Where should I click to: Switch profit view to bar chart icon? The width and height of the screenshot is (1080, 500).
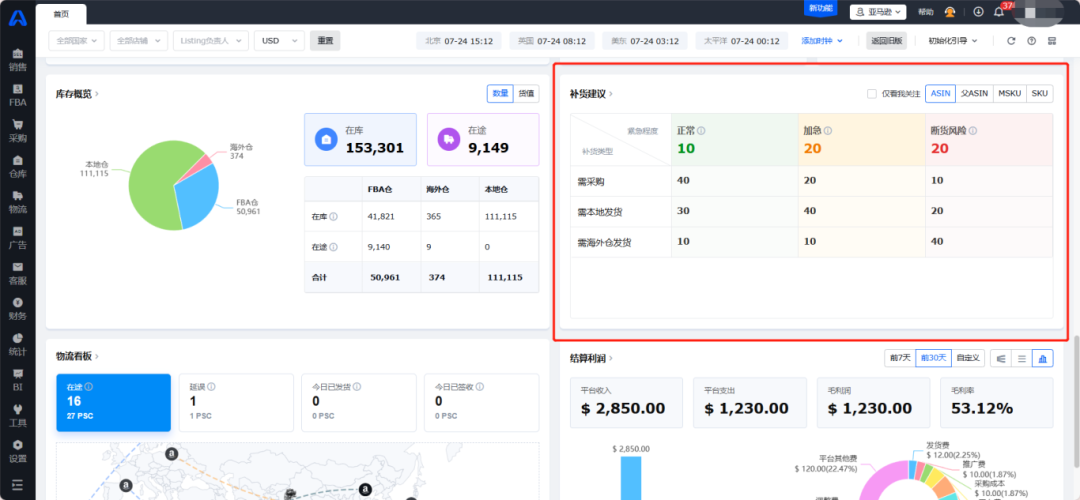tap(1042, 358)
